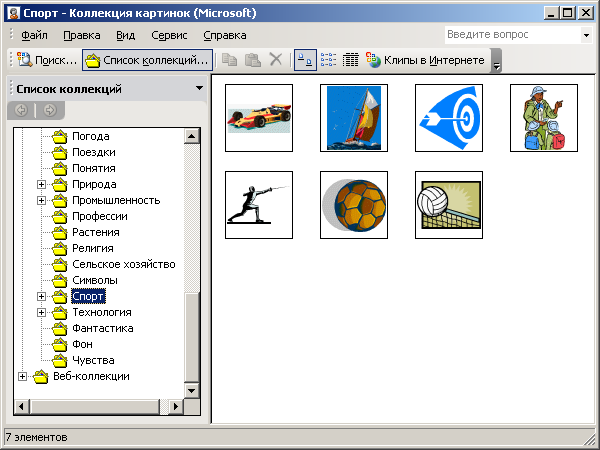The image size is (600, 450).
Task: Open the Список коллекций pane dropdown
Action: (x=199, y=88)
